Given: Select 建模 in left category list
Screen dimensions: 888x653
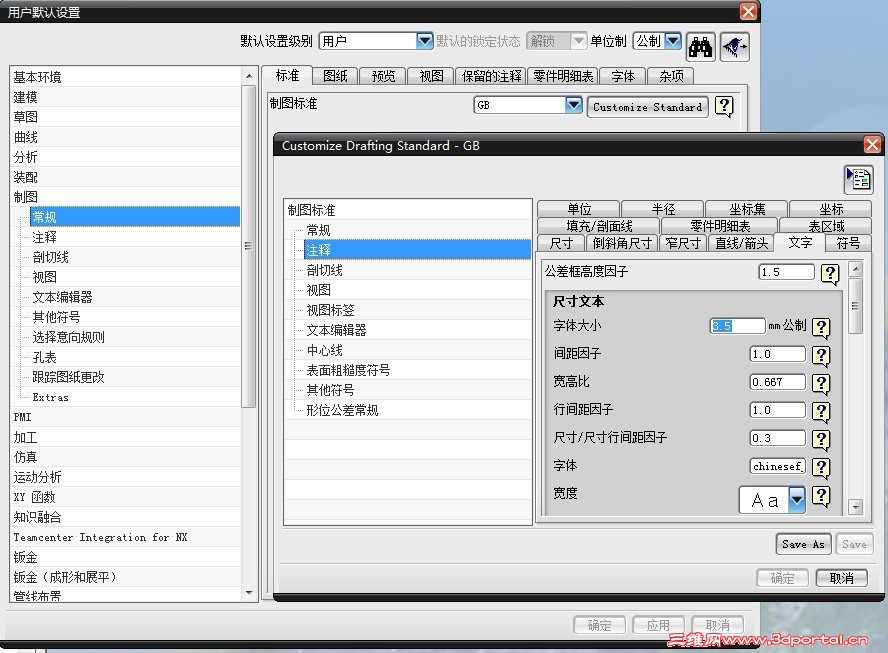Looking at the screenshot, I should [x=126, y=97].
